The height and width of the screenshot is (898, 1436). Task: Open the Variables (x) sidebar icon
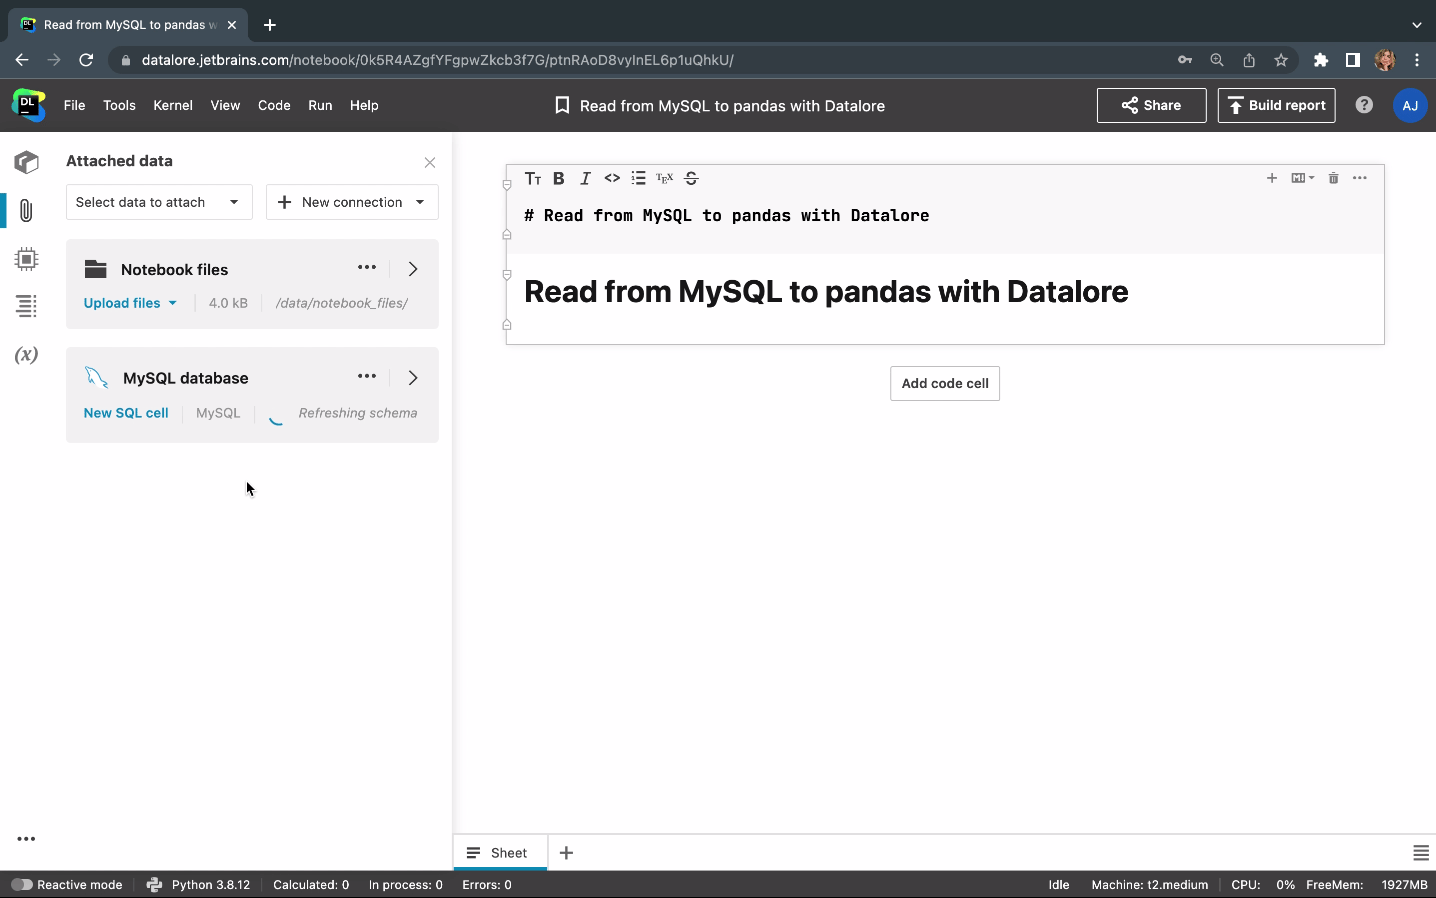[27, 355]
